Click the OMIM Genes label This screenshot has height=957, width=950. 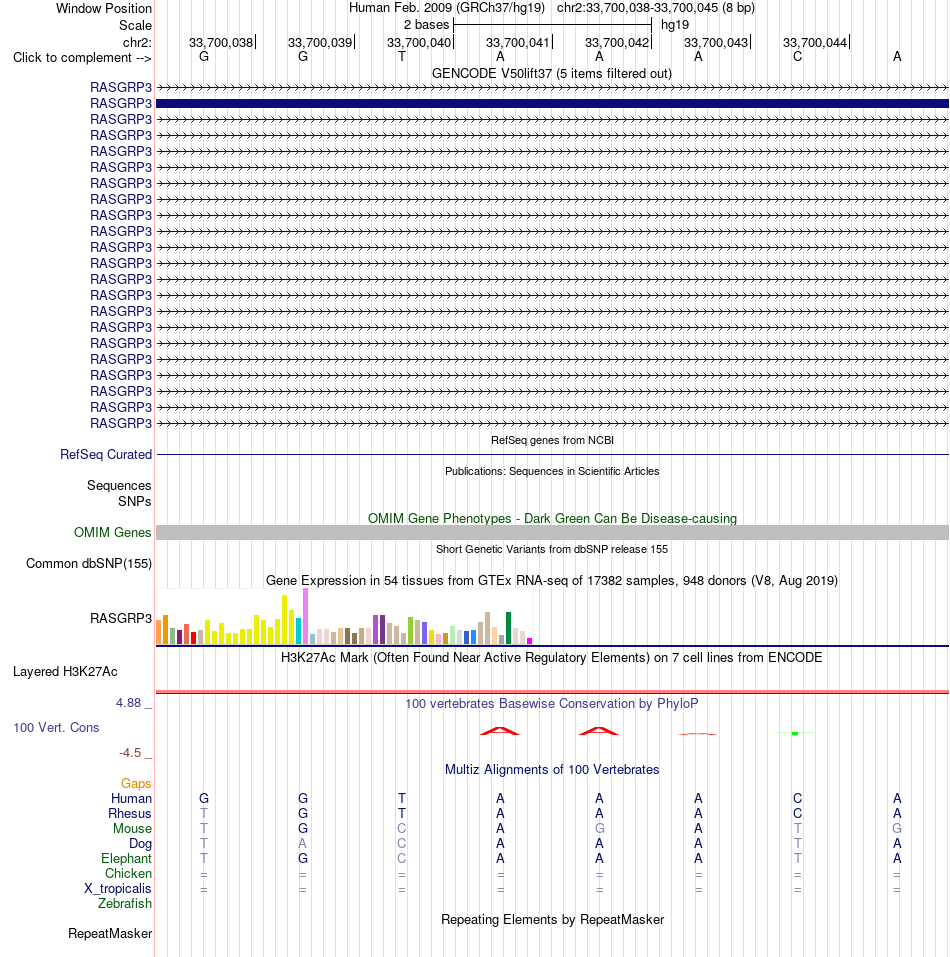(x=112, y=532)
